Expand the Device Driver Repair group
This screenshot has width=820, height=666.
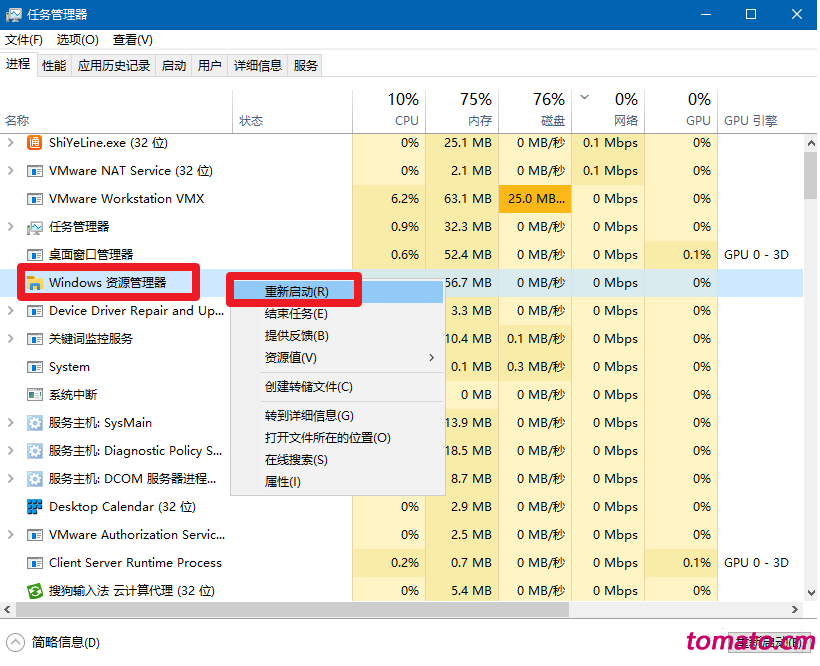point(10,311)
